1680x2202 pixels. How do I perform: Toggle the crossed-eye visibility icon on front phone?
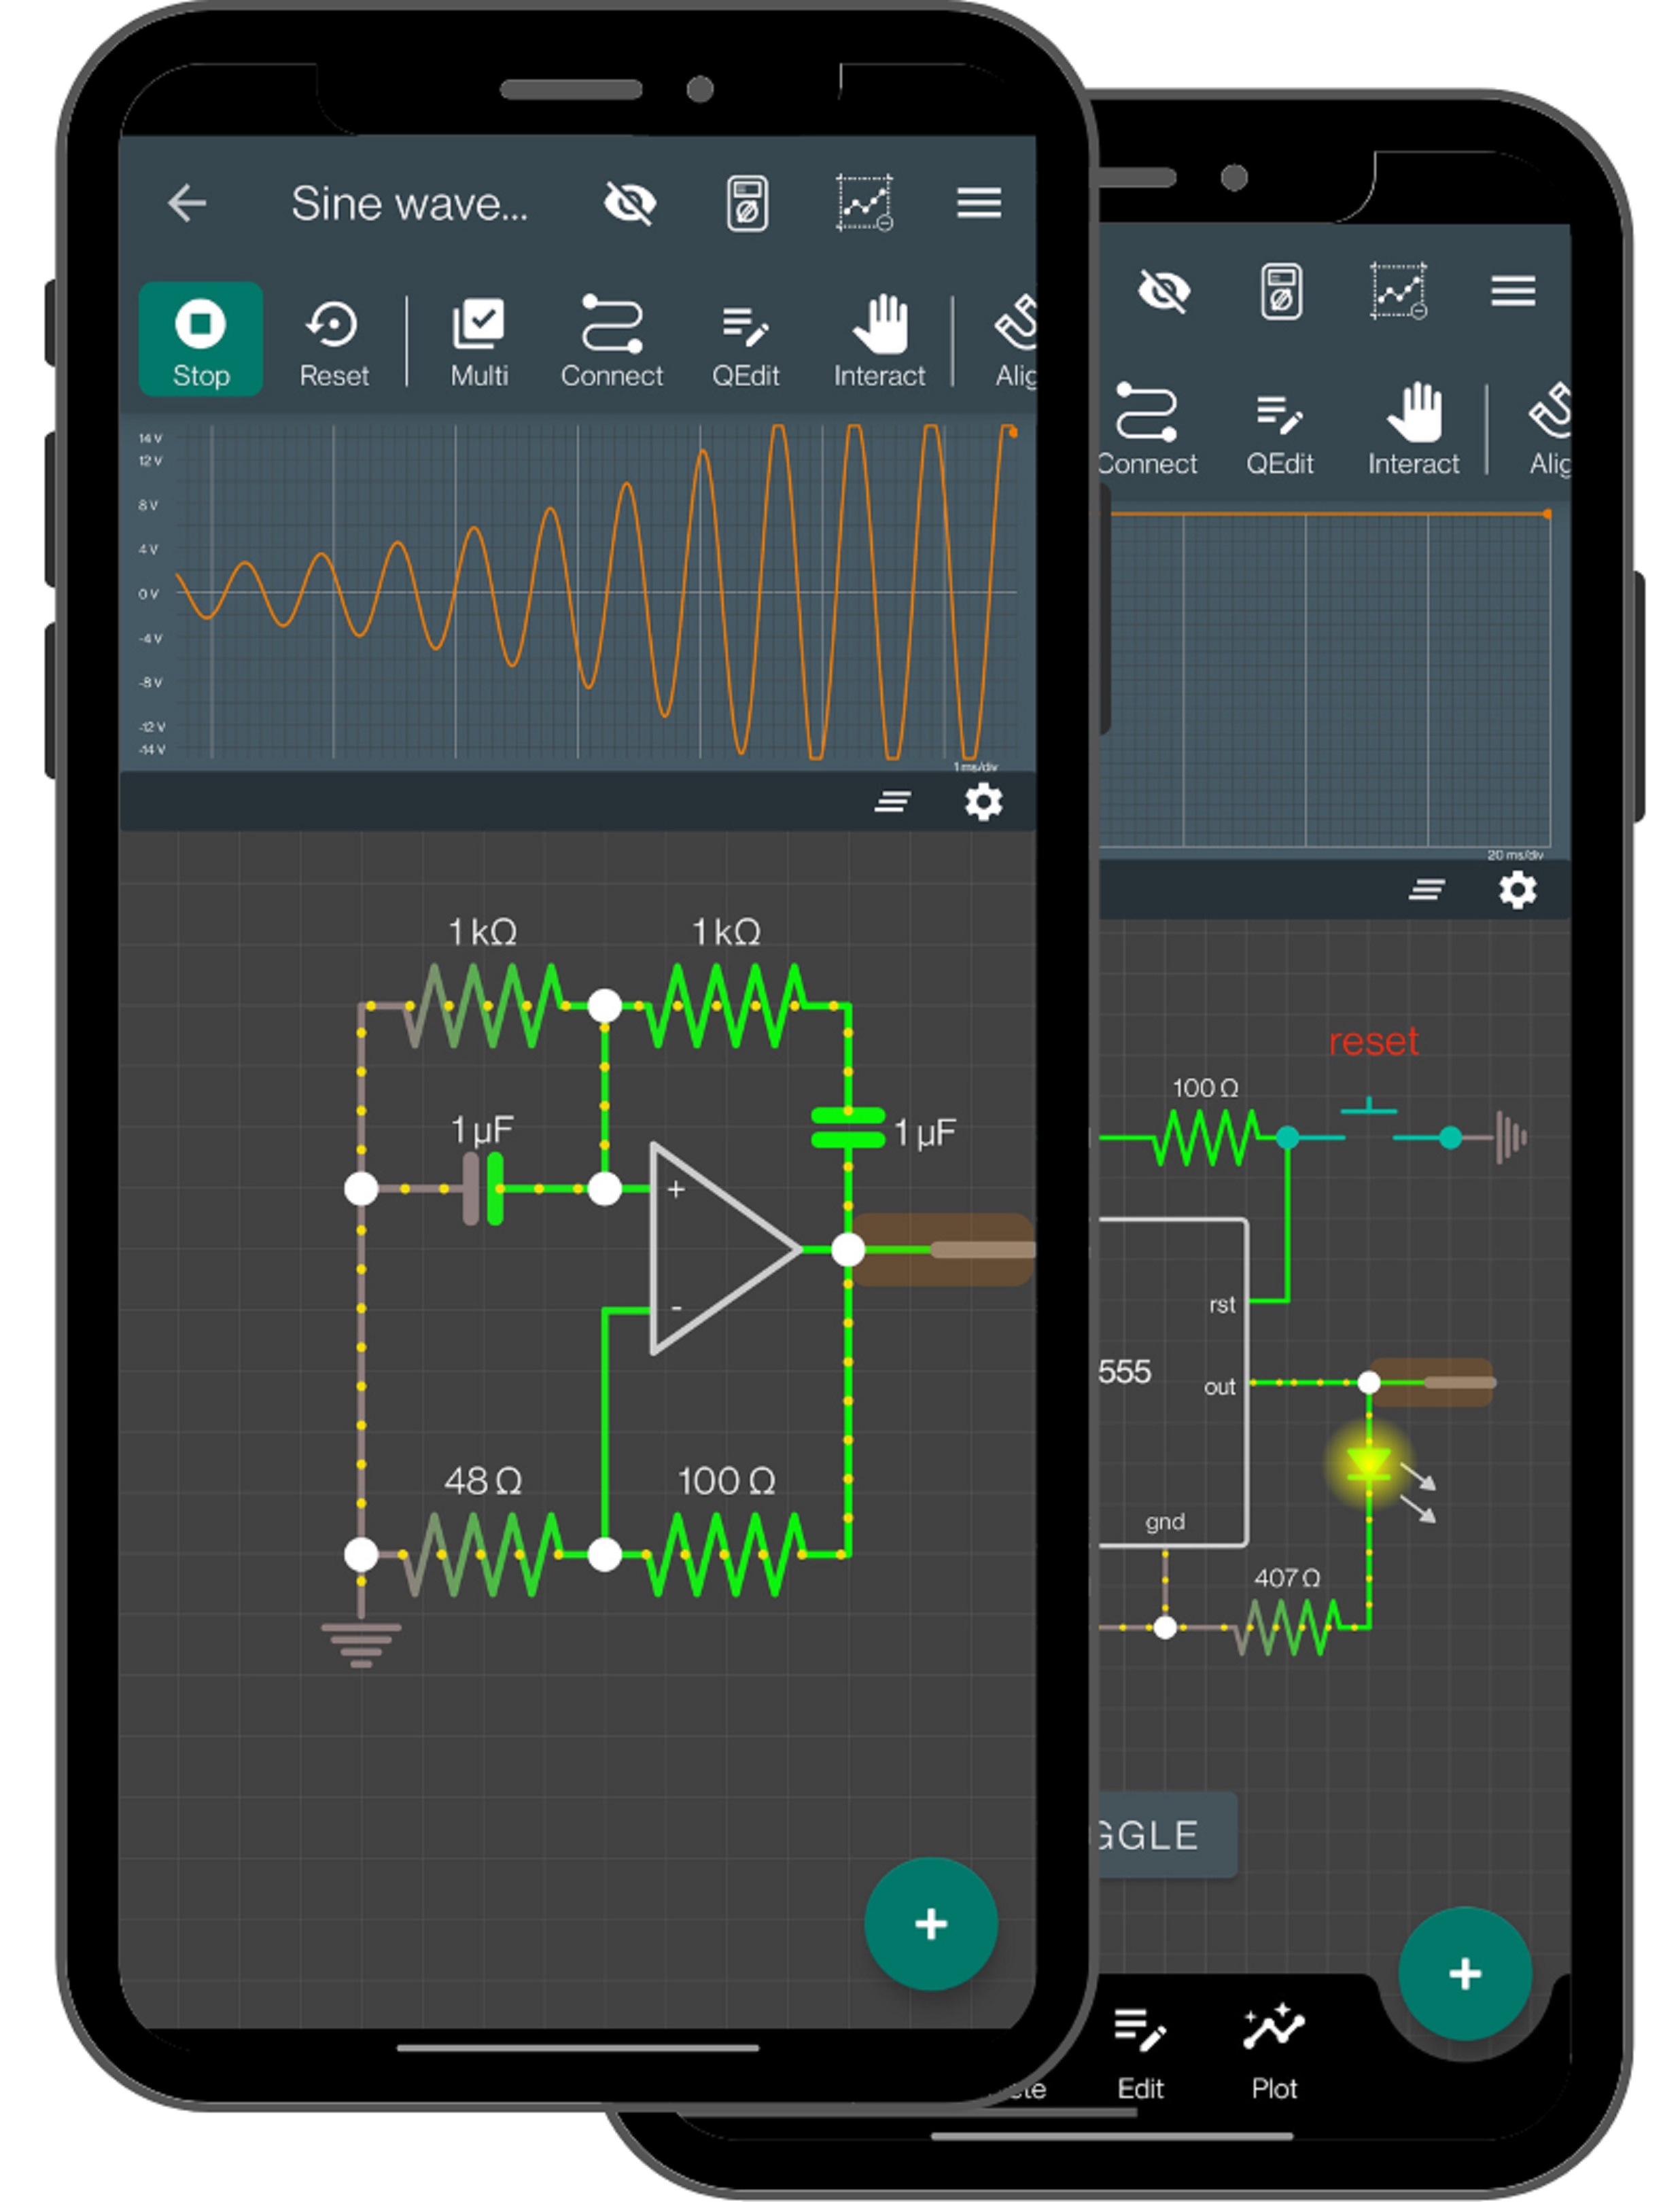[630, 203]
